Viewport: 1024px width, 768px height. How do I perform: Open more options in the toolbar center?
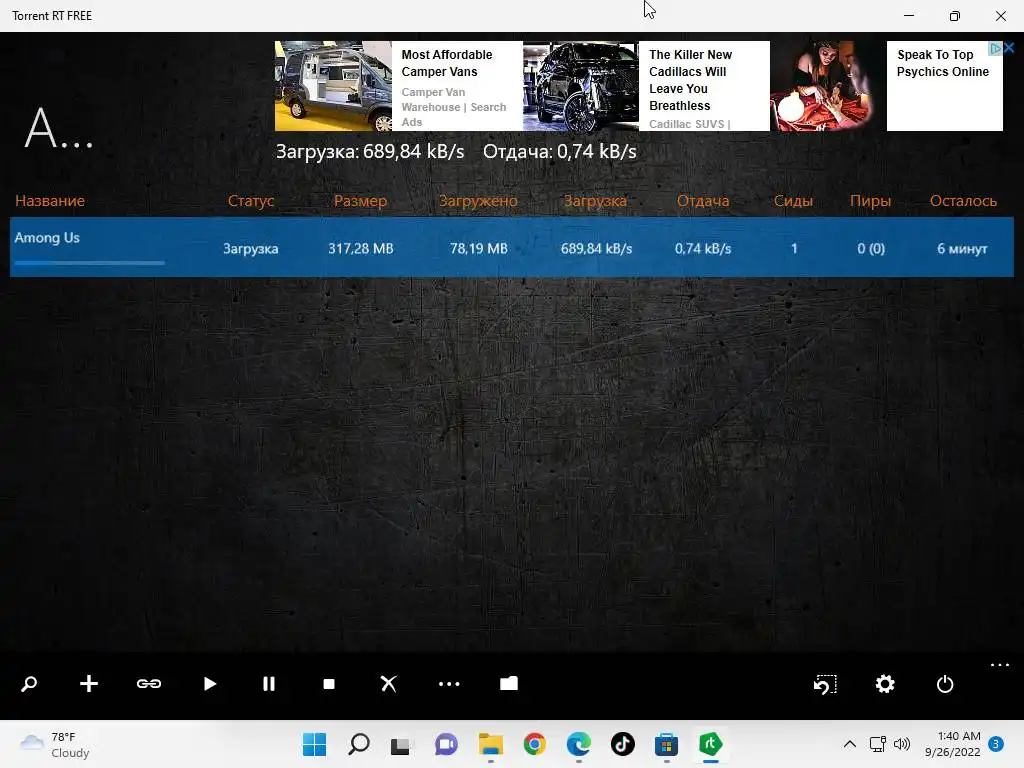click(x=449, y=684)
